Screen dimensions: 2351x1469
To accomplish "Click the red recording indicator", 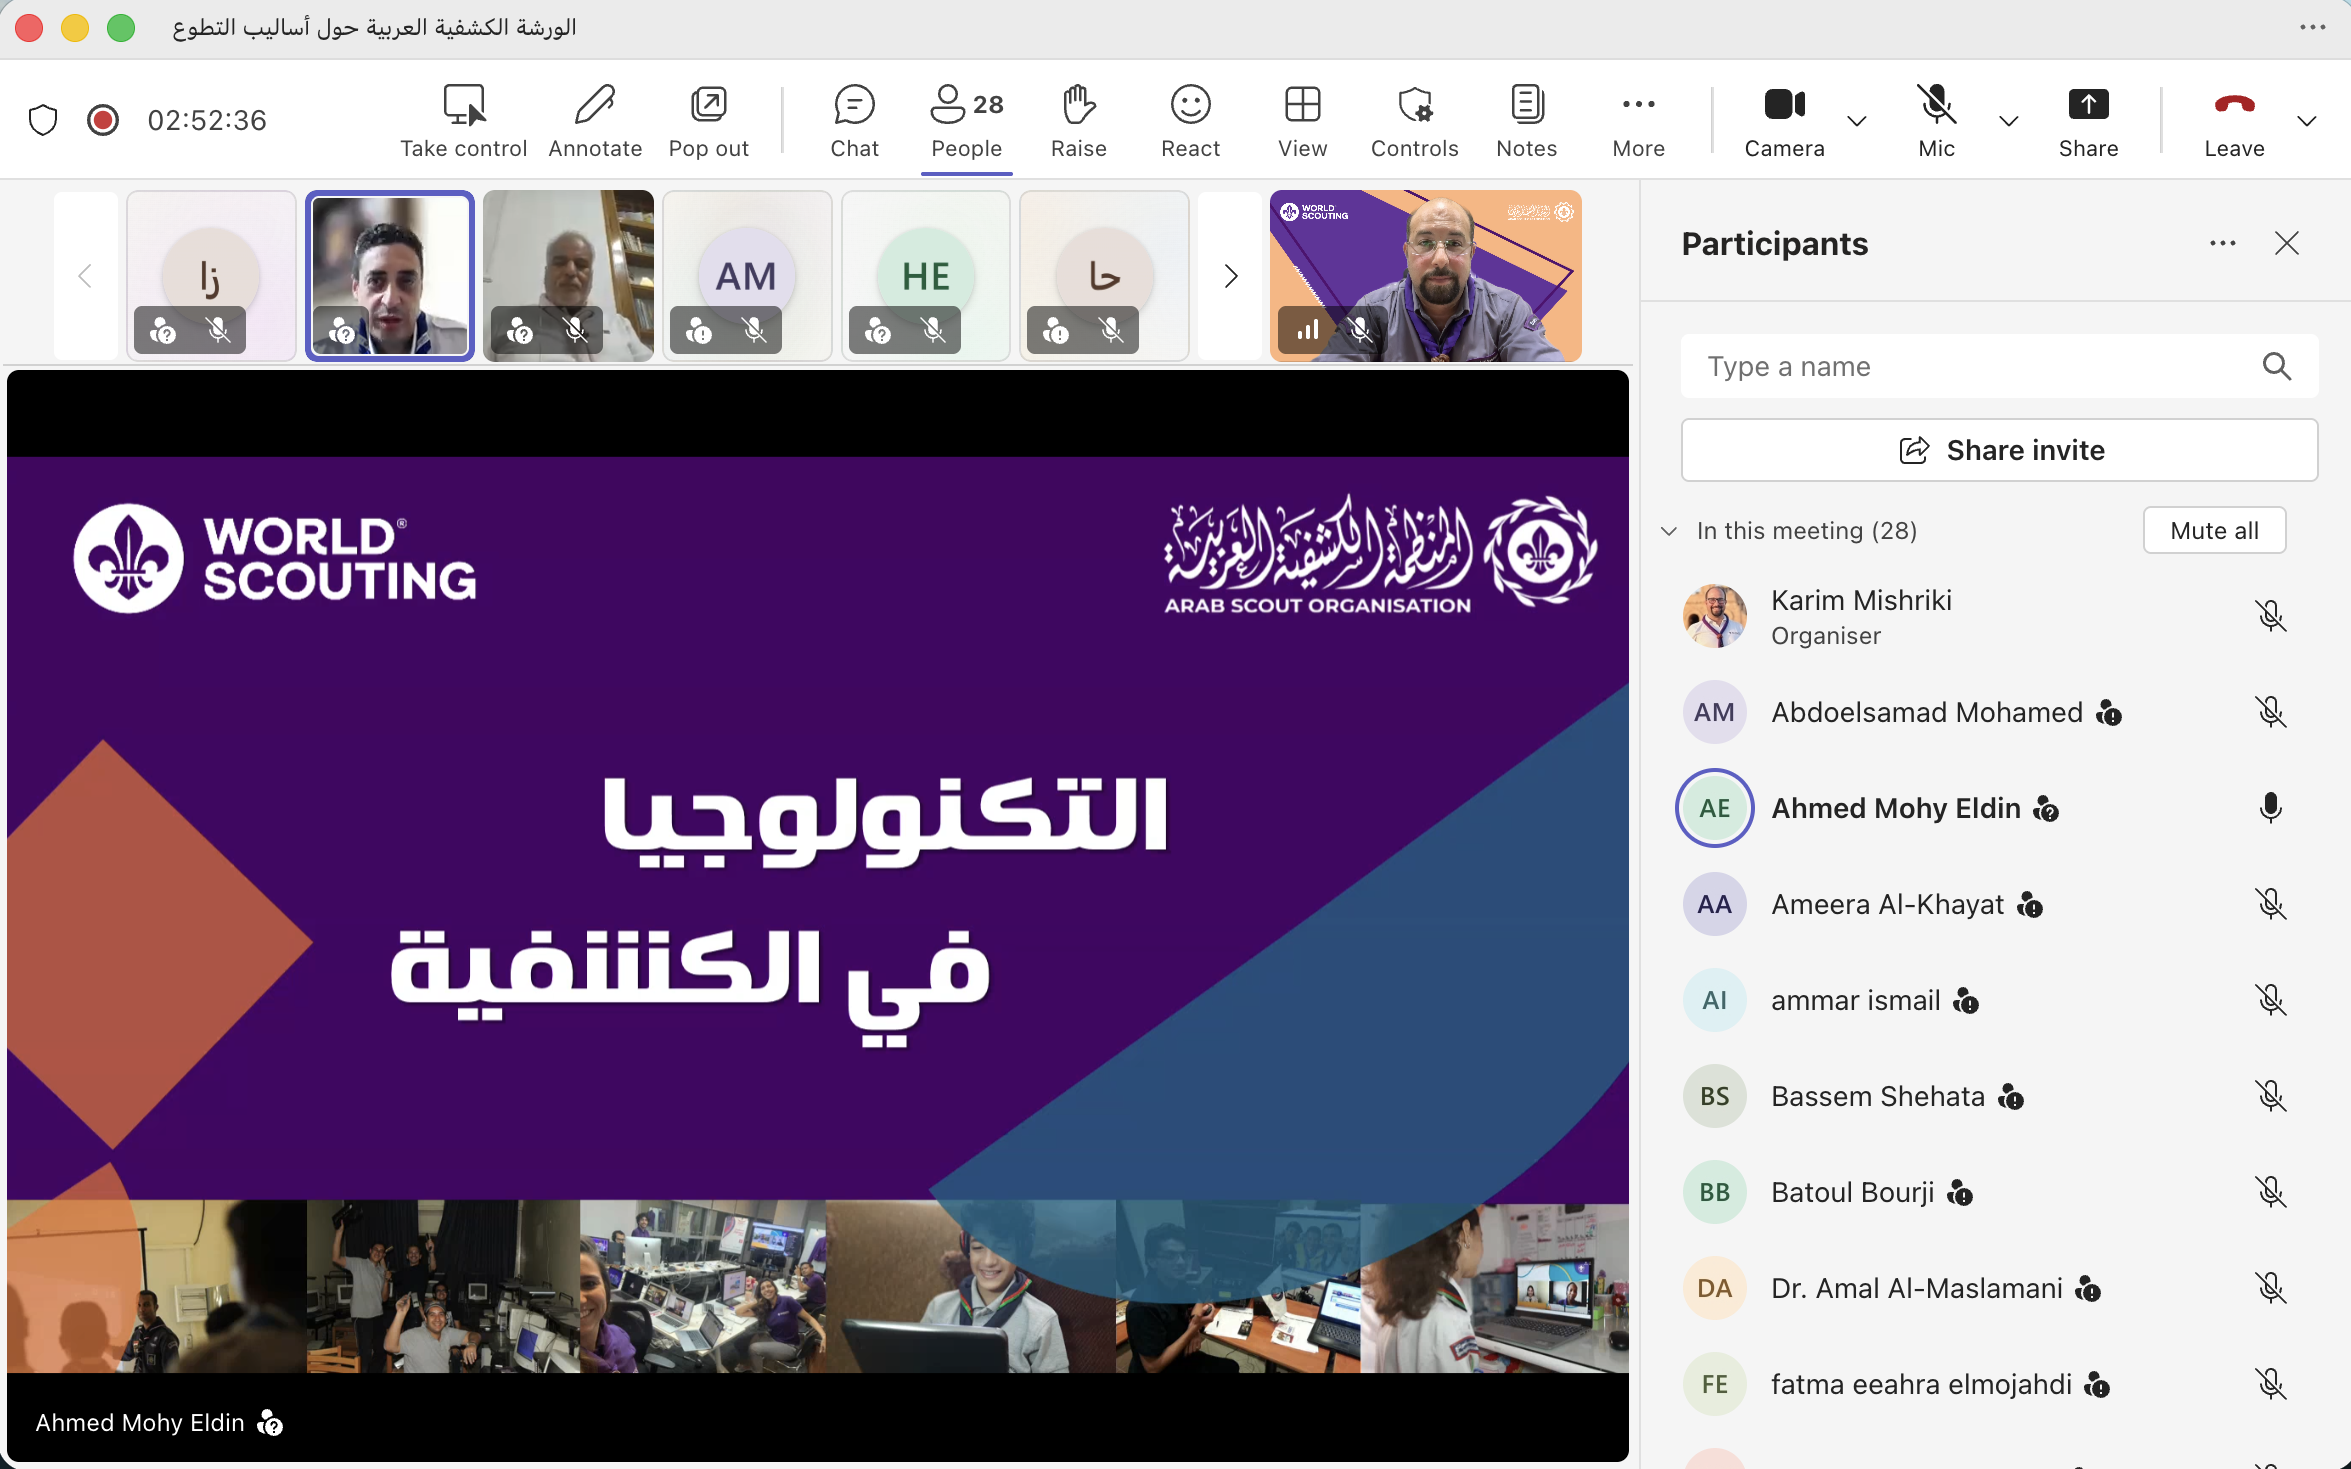I will [x=102, y=120].
